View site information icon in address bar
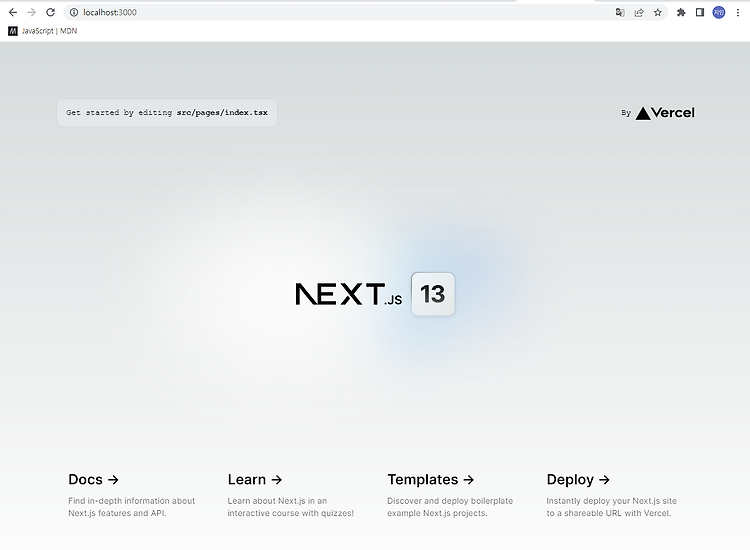The width and height of the screenshot is (750, 550). [x=74, y=12]
